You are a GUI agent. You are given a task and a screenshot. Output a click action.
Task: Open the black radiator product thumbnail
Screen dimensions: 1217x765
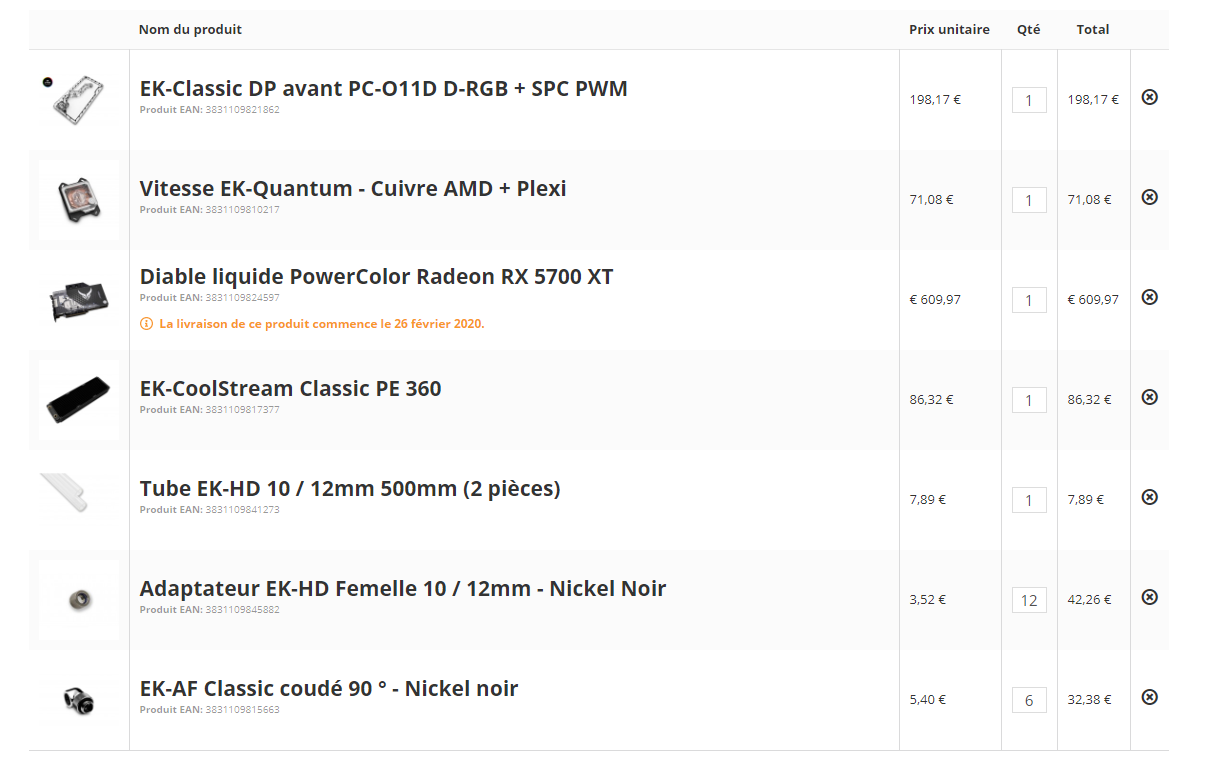[78, 400]
